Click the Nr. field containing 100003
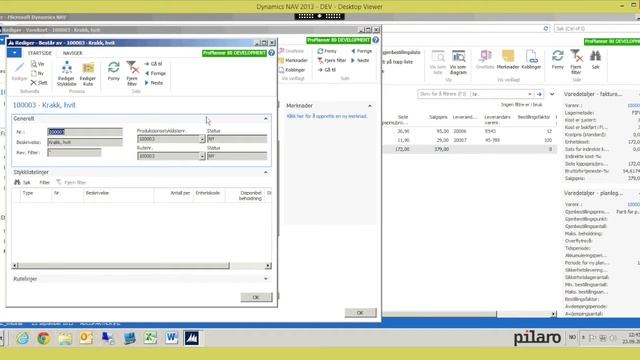This screenshot has height=360, width=640. pyautogui.click(x=85, y=132)
